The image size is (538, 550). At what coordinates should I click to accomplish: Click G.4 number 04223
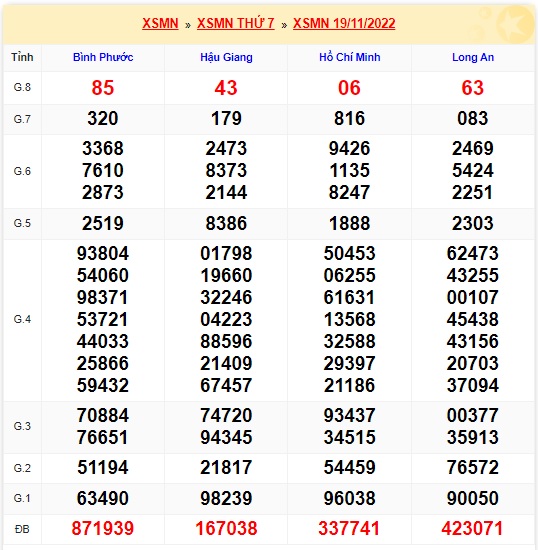click(x=226, y=320)
